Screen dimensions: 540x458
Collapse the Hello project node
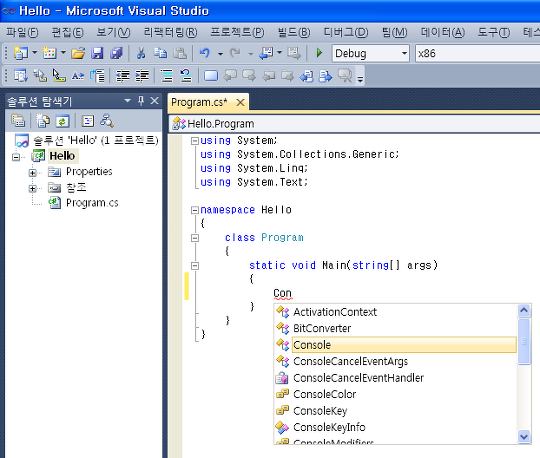click(16, 157)
